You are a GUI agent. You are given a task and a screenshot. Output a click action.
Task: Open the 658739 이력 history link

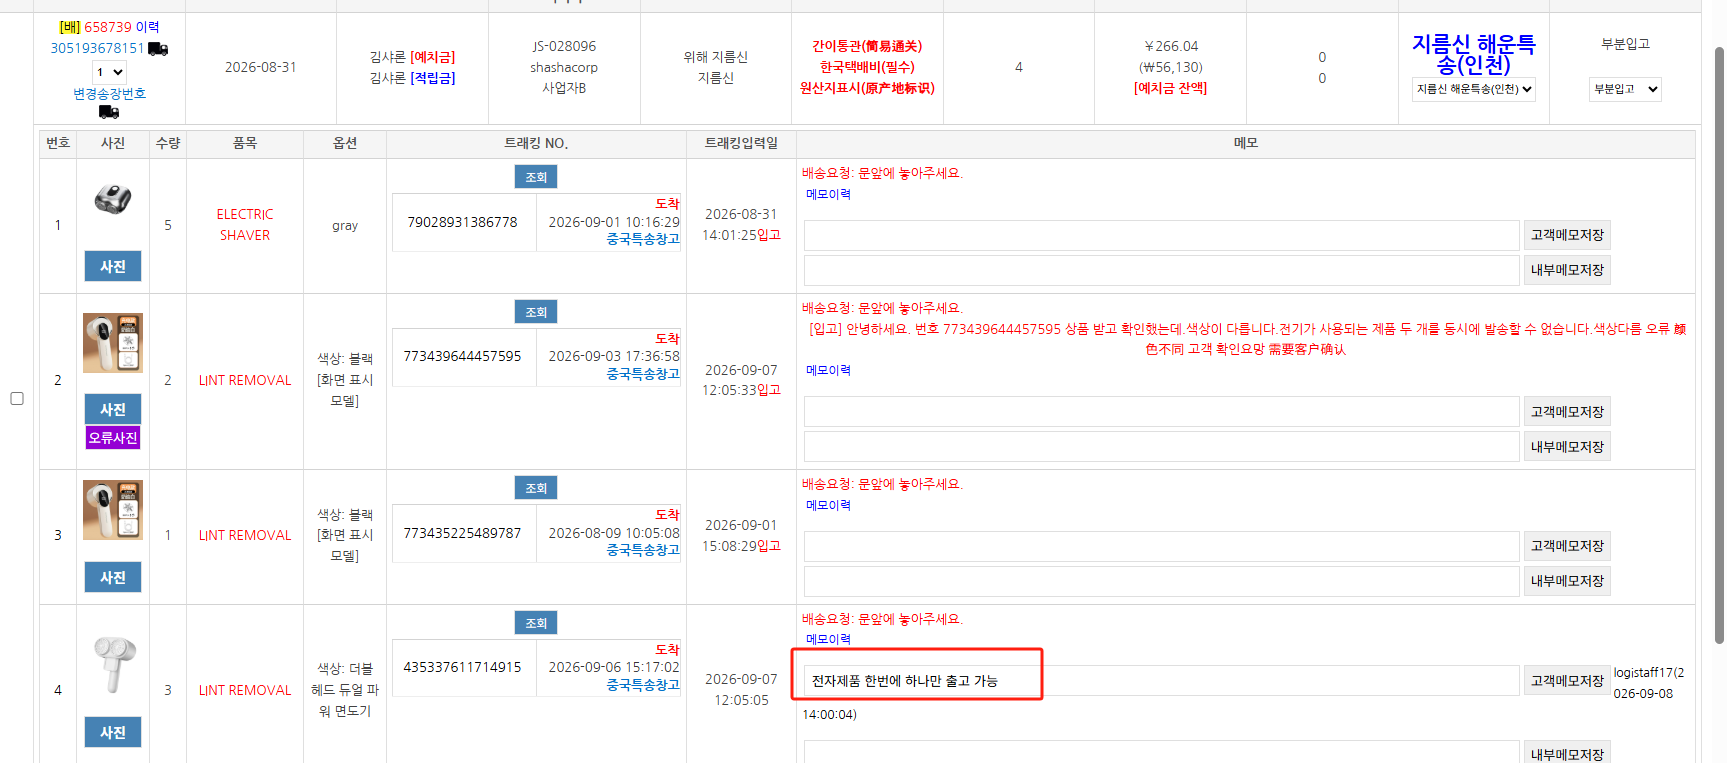click(x=121, y=27)
